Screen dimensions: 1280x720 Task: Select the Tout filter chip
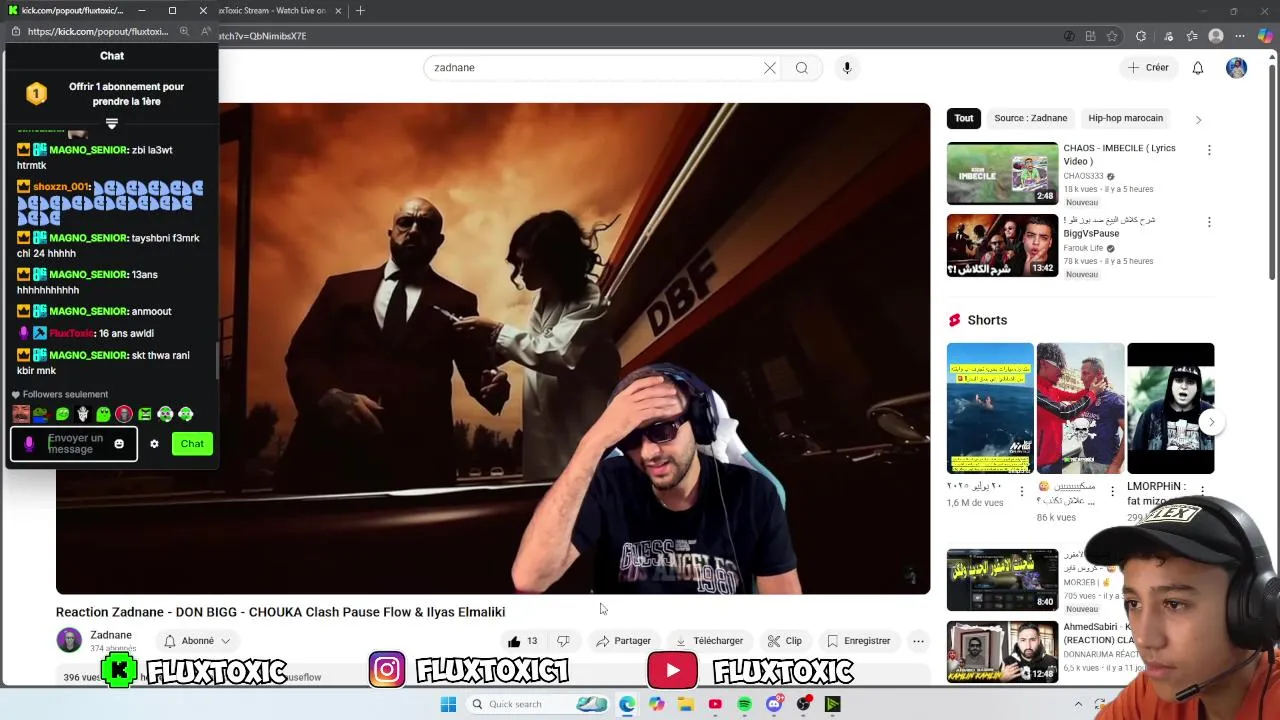pyautogui.click(x=964, y=118)
